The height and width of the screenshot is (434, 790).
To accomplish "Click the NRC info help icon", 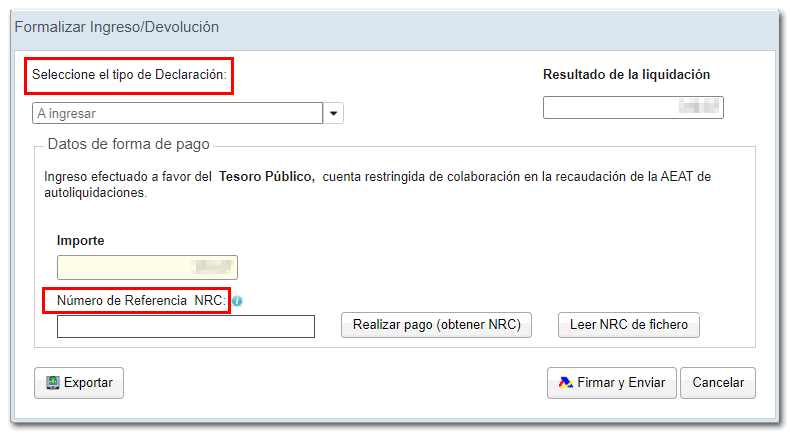I will [237, 301].
